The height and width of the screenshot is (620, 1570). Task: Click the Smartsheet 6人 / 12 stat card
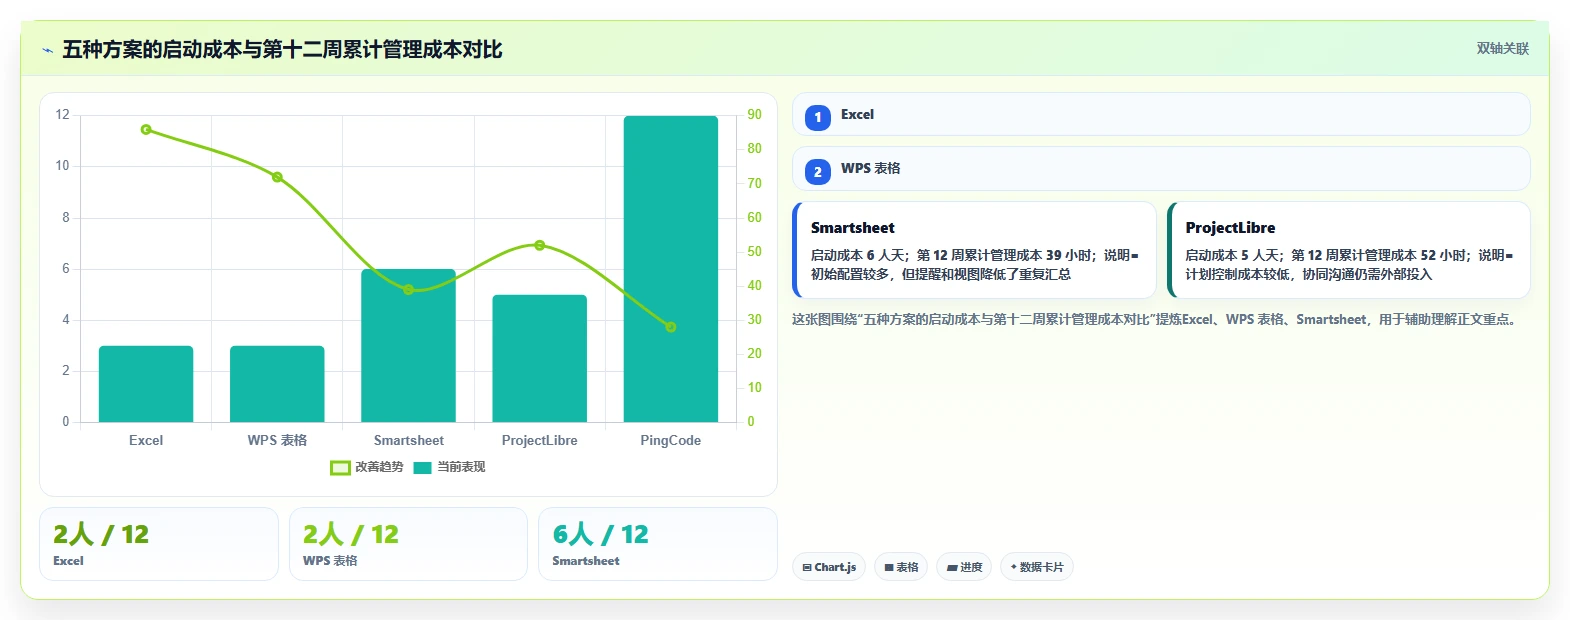[658, 544]
